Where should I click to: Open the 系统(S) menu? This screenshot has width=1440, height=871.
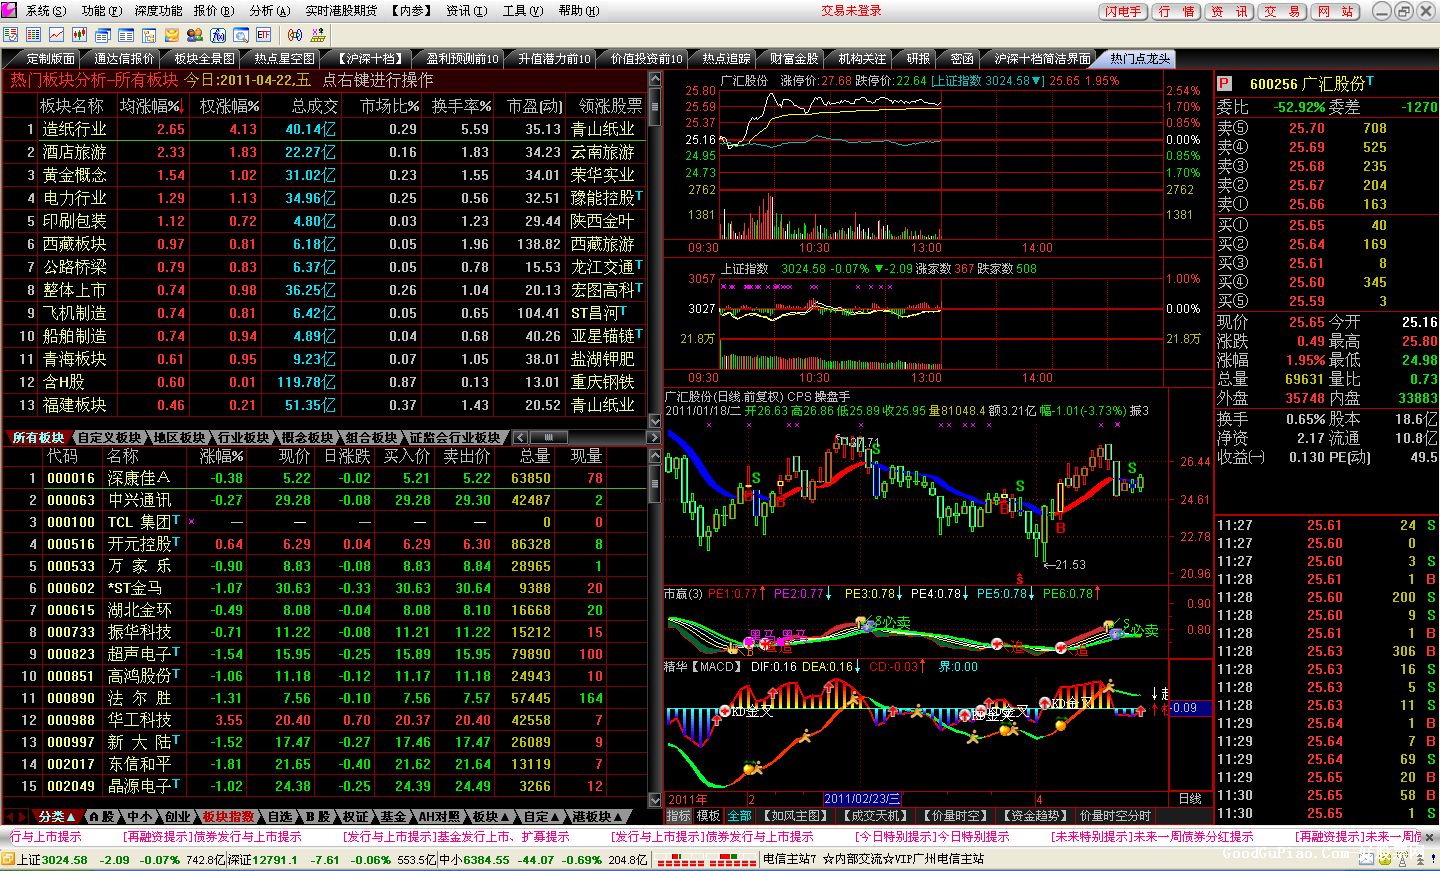click(46, 11)
